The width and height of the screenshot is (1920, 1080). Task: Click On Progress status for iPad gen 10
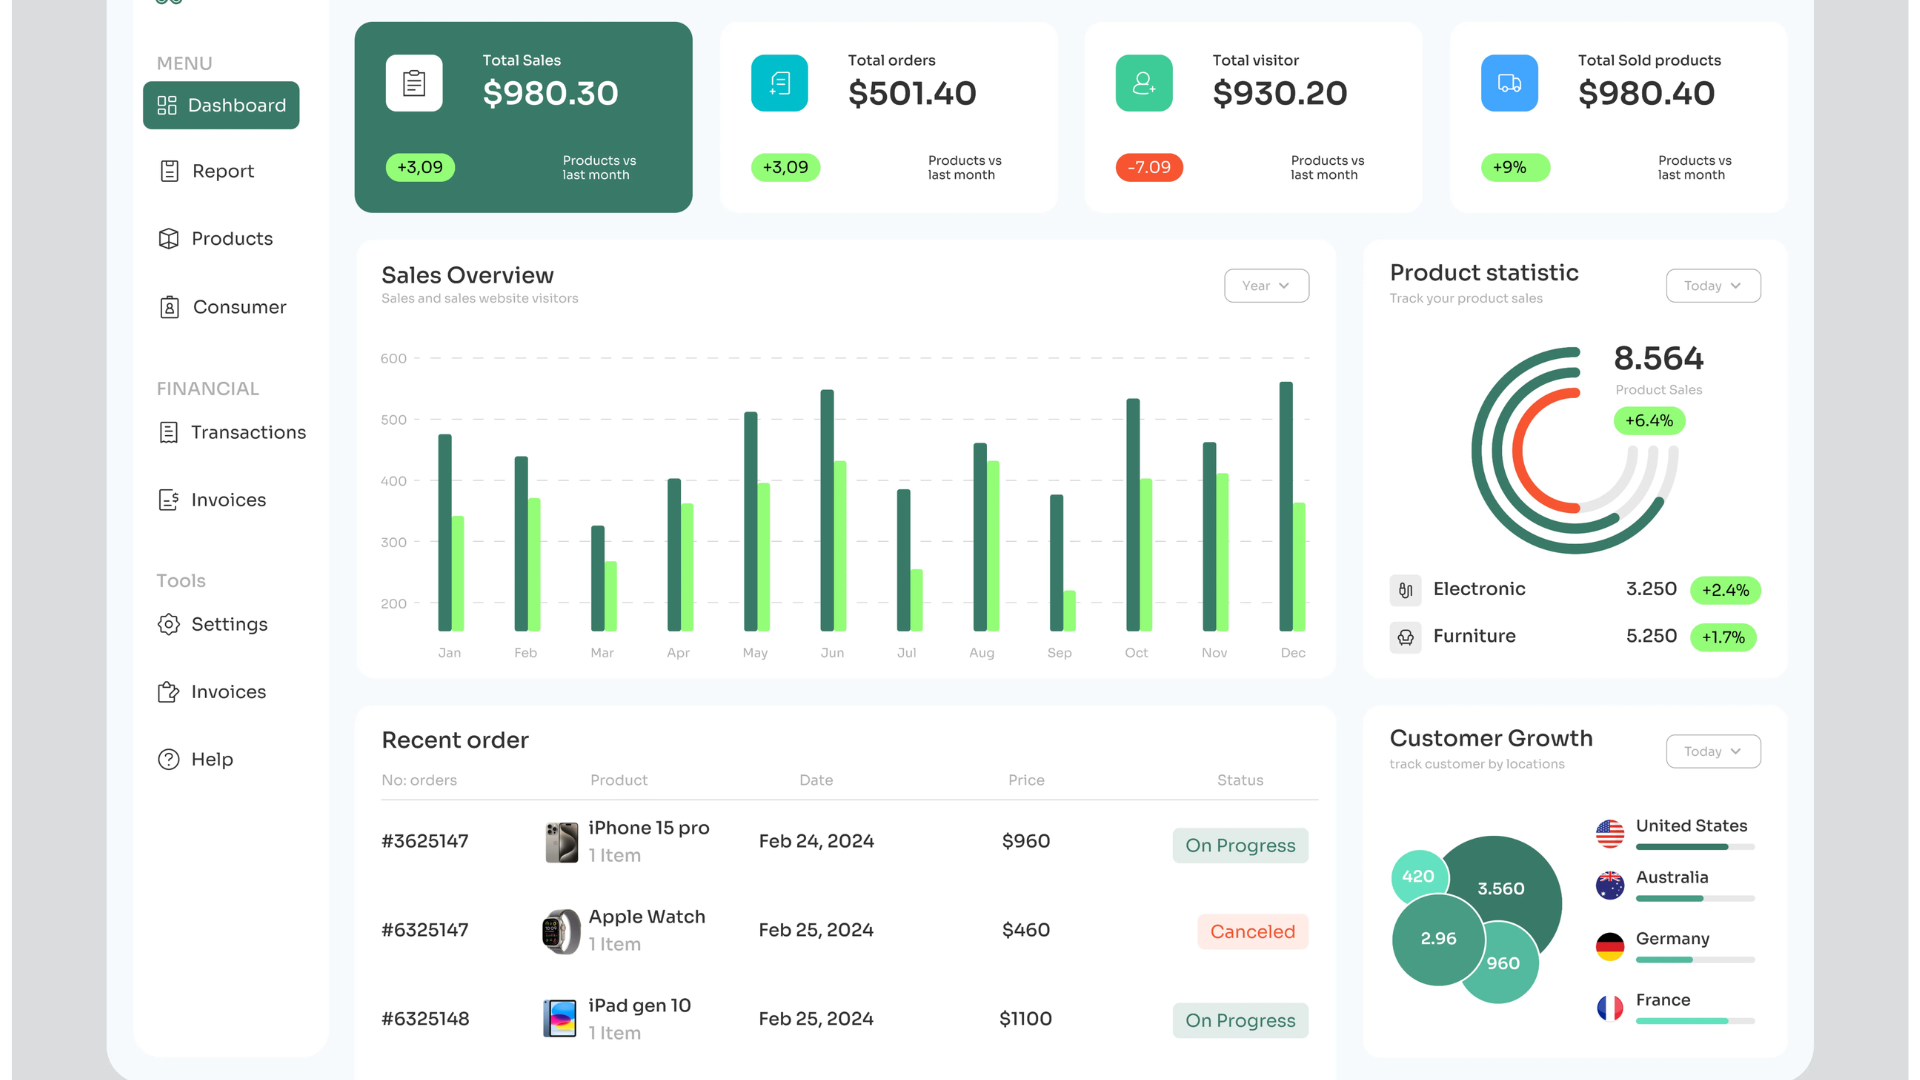[1240, 1020]
